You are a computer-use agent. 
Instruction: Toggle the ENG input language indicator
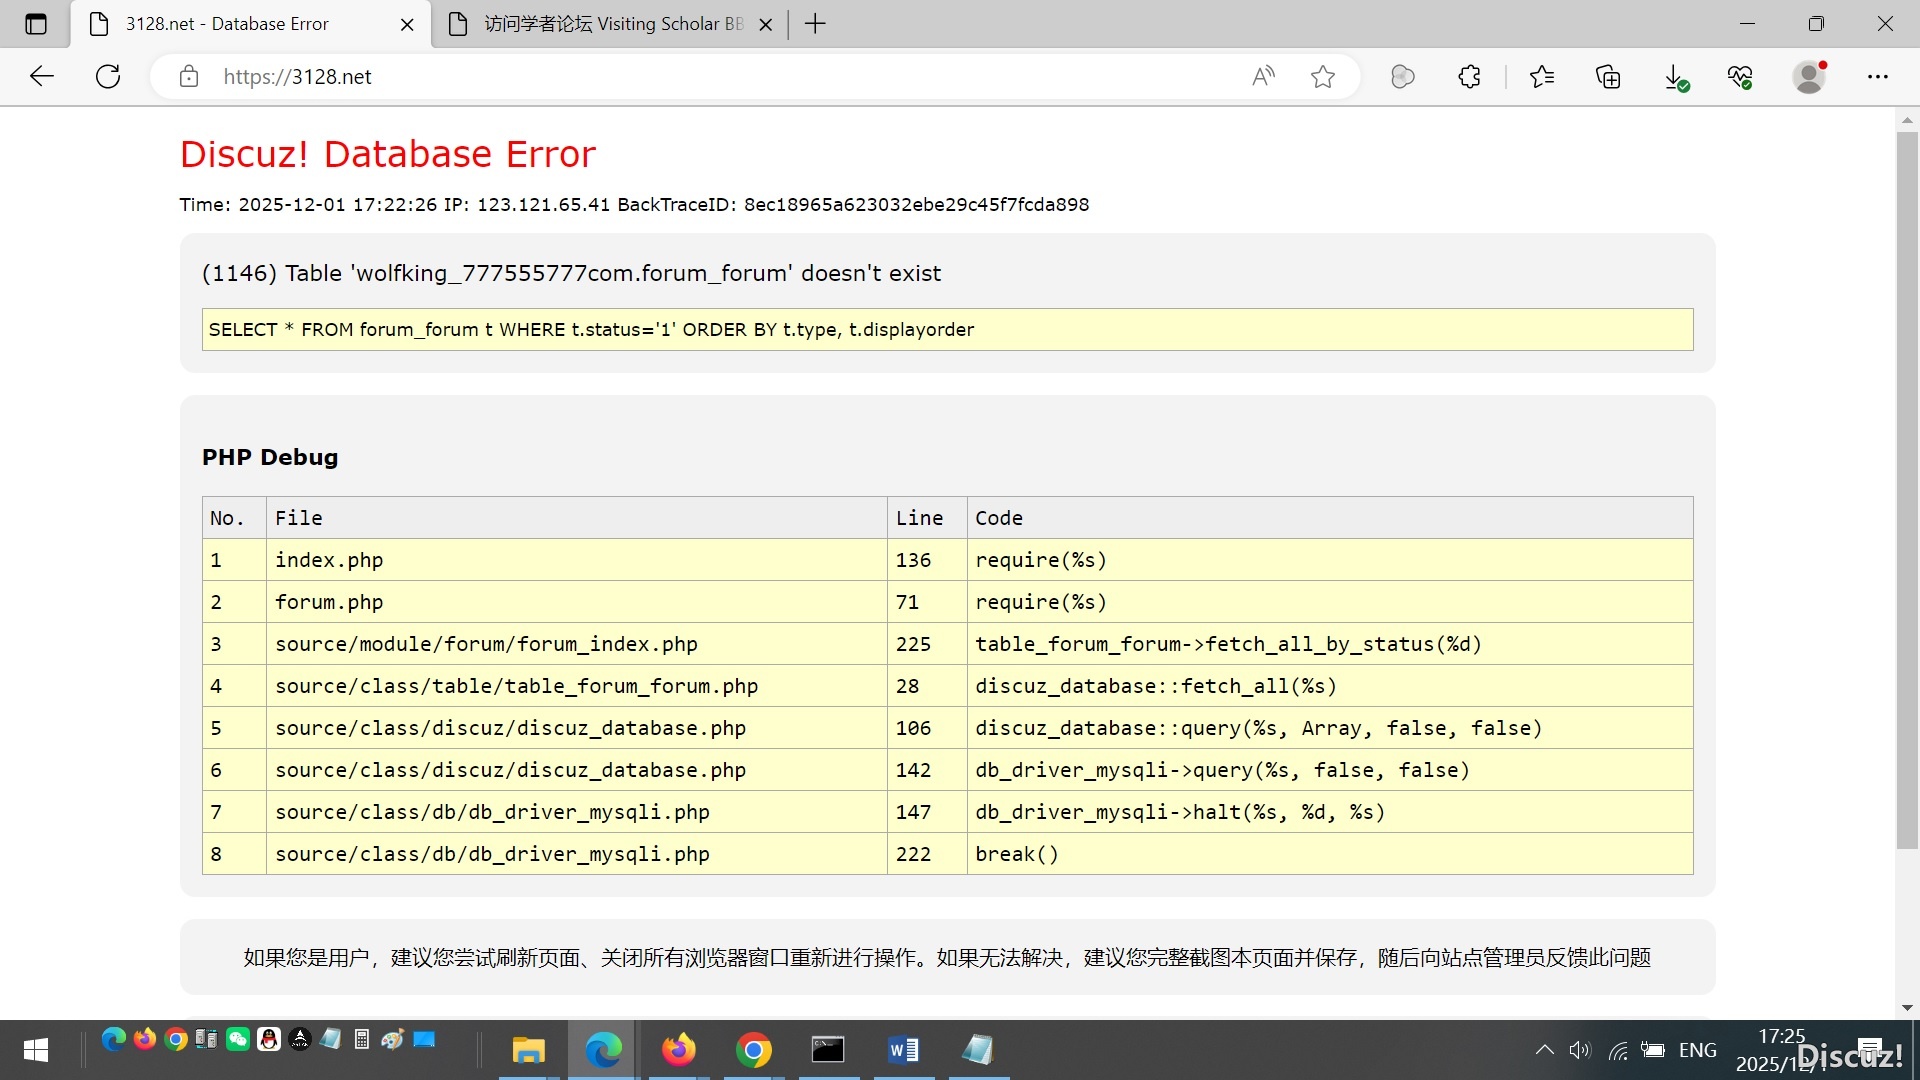1697,1050
